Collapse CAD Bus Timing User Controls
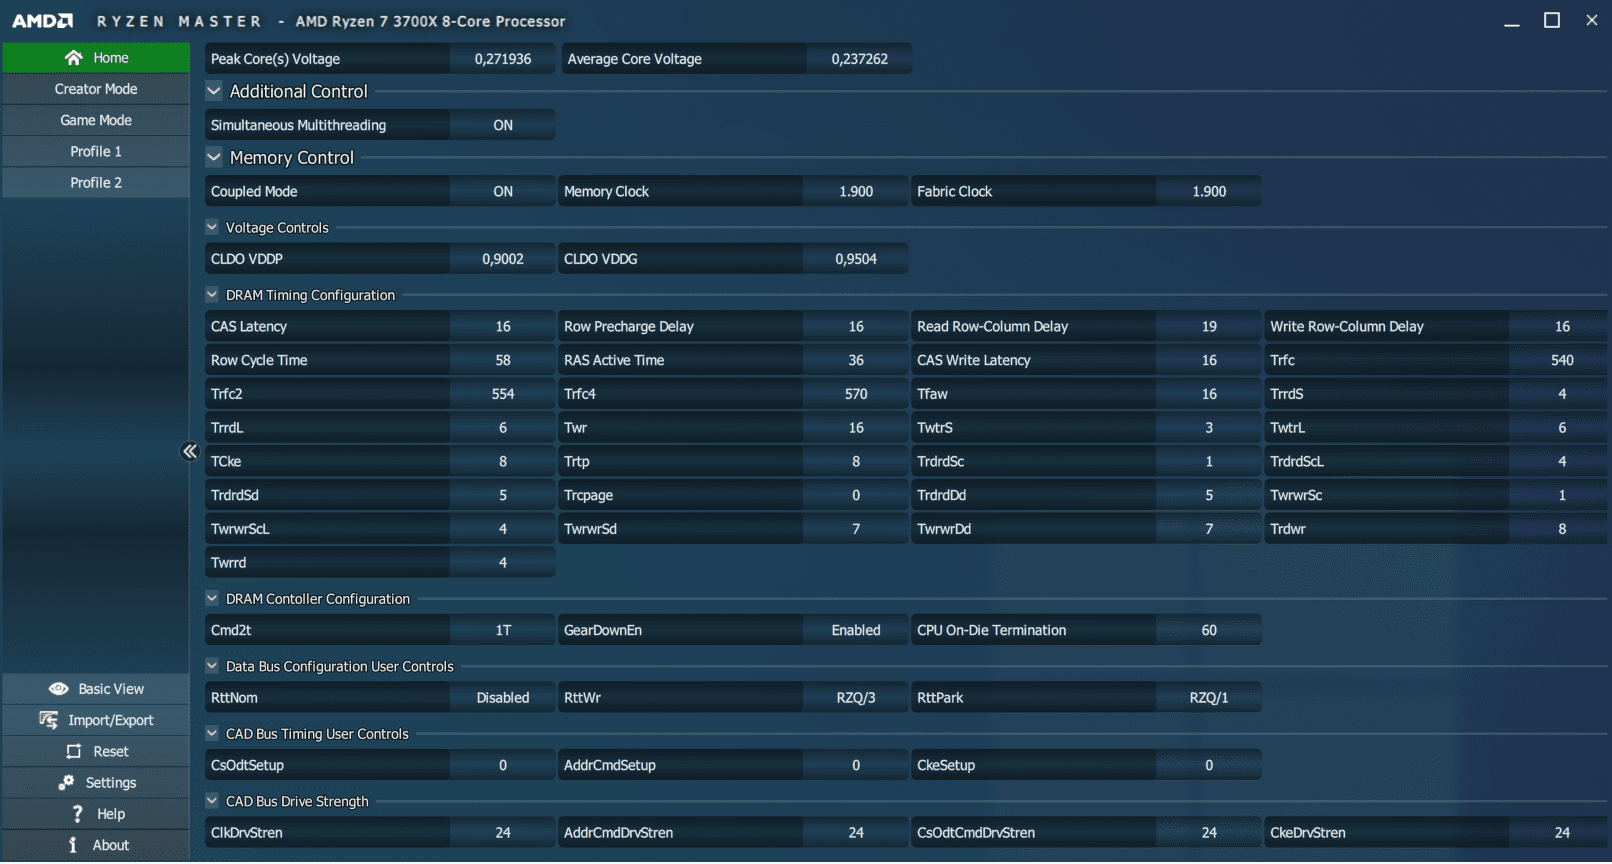 point(212,733)
